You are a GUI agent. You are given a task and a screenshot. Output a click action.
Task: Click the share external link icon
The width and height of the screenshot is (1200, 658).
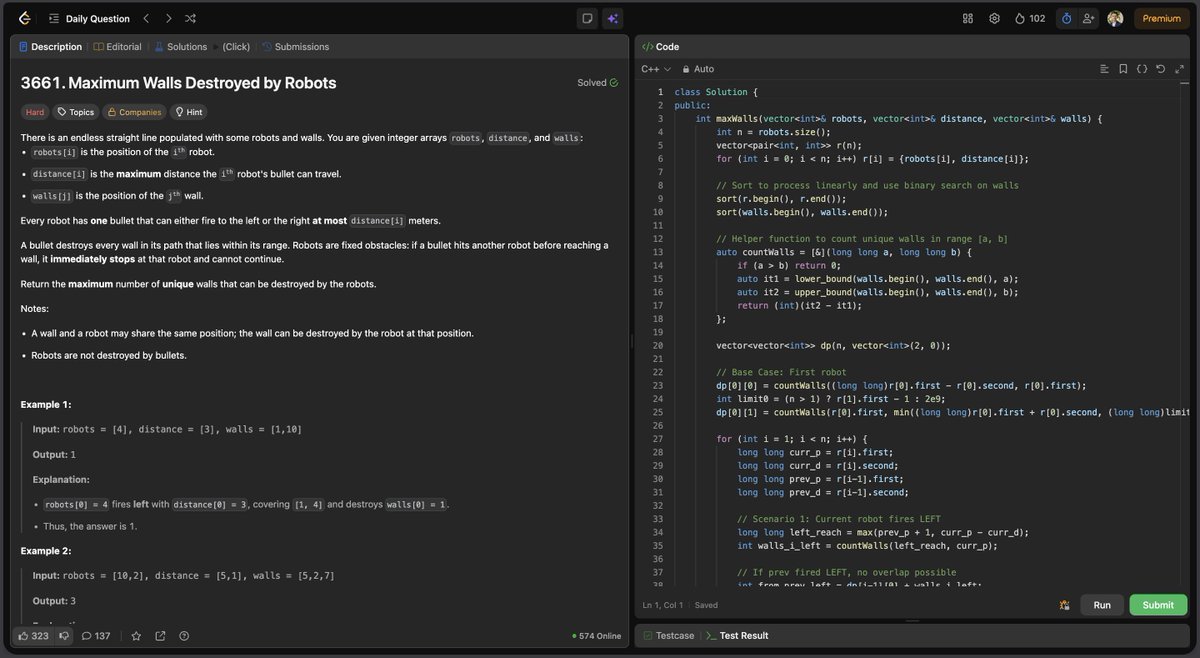[160, 636]
